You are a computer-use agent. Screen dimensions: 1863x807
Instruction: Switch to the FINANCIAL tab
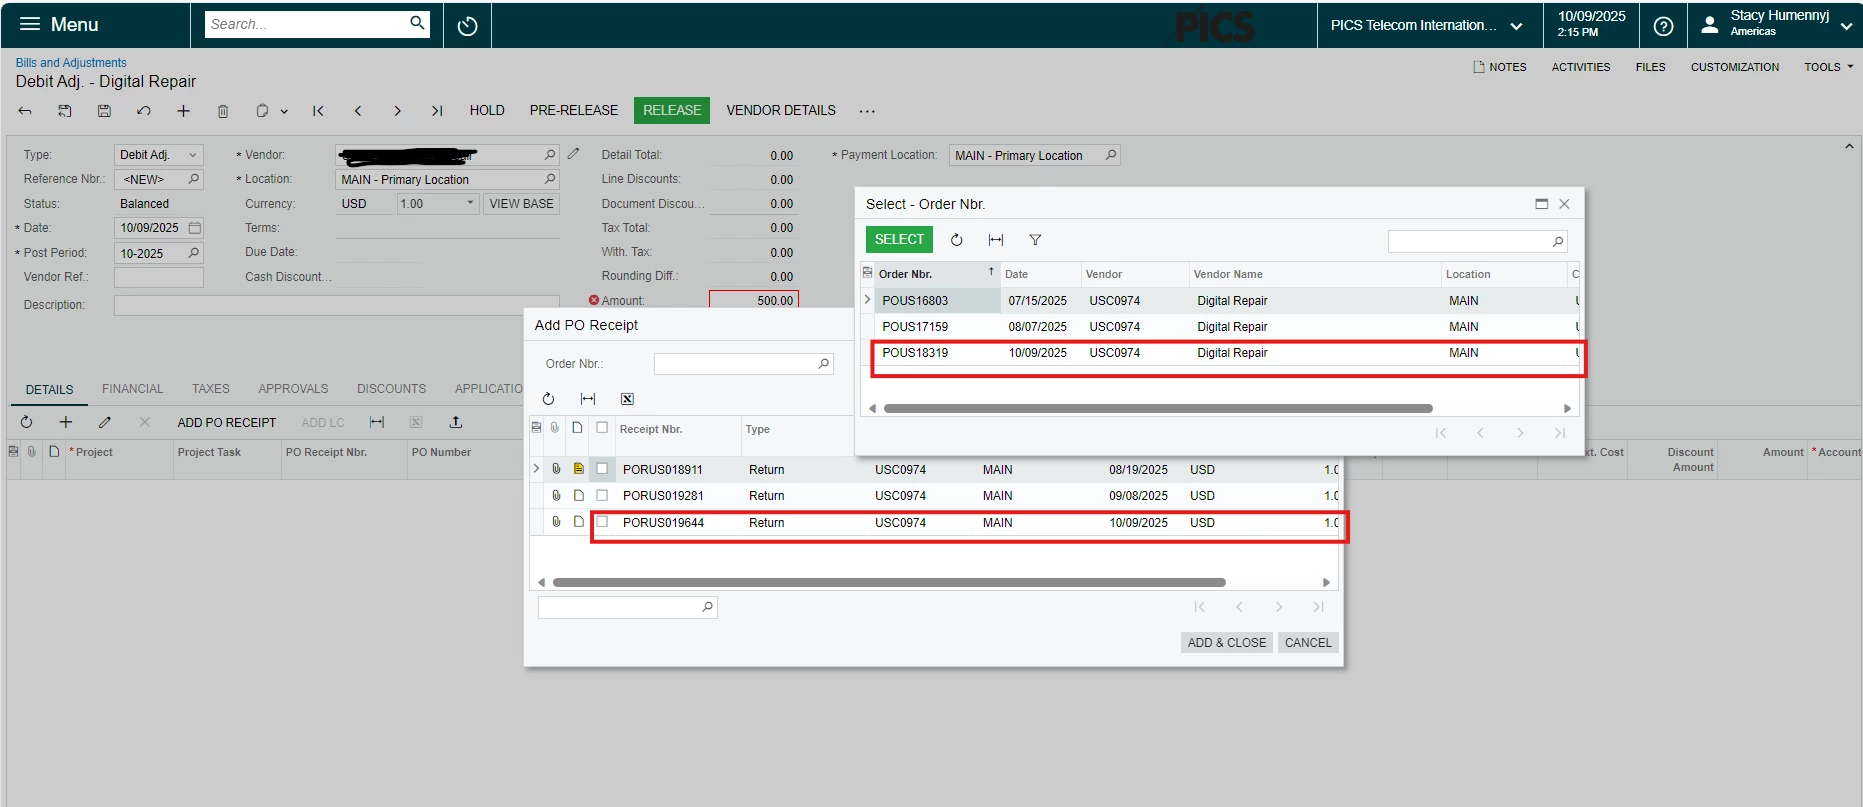tap(132, 389)
